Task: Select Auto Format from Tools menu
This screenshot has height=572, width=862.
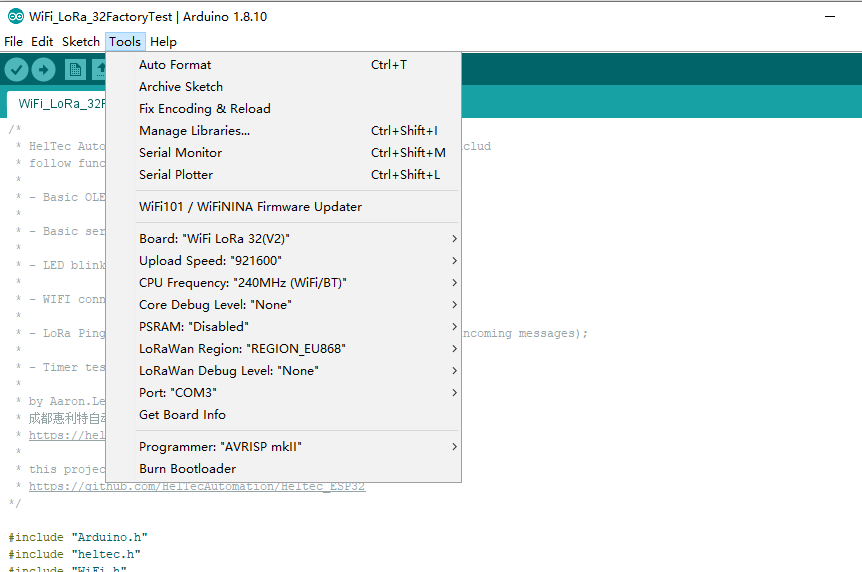Action: pos(175,65)
